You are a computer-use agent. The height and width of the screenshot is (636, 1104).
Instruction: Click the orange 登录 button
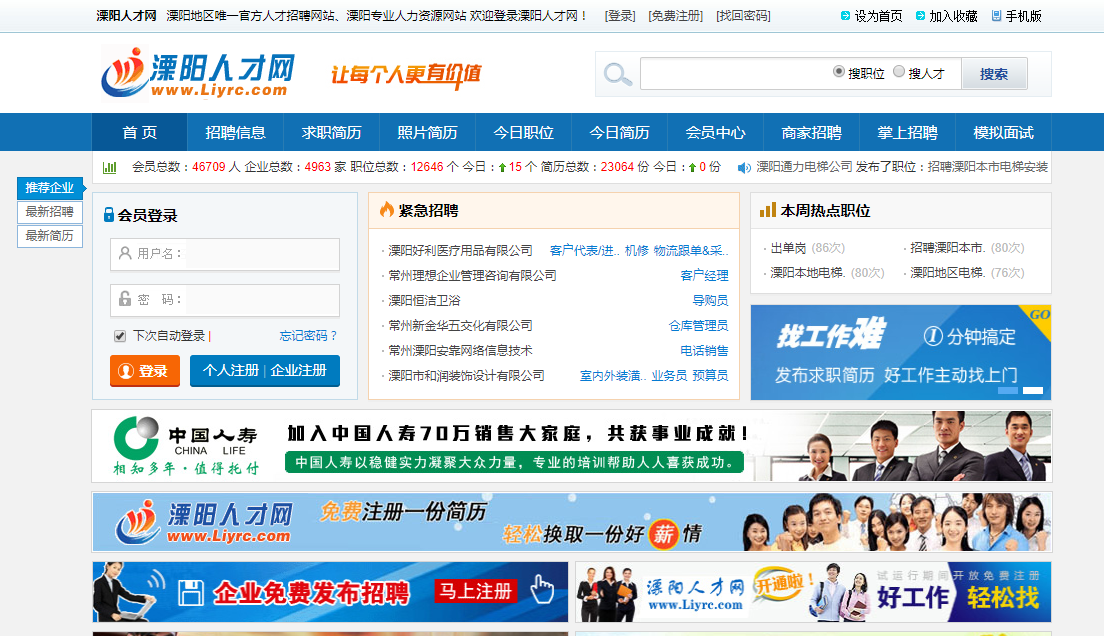(x=144, y=370)
